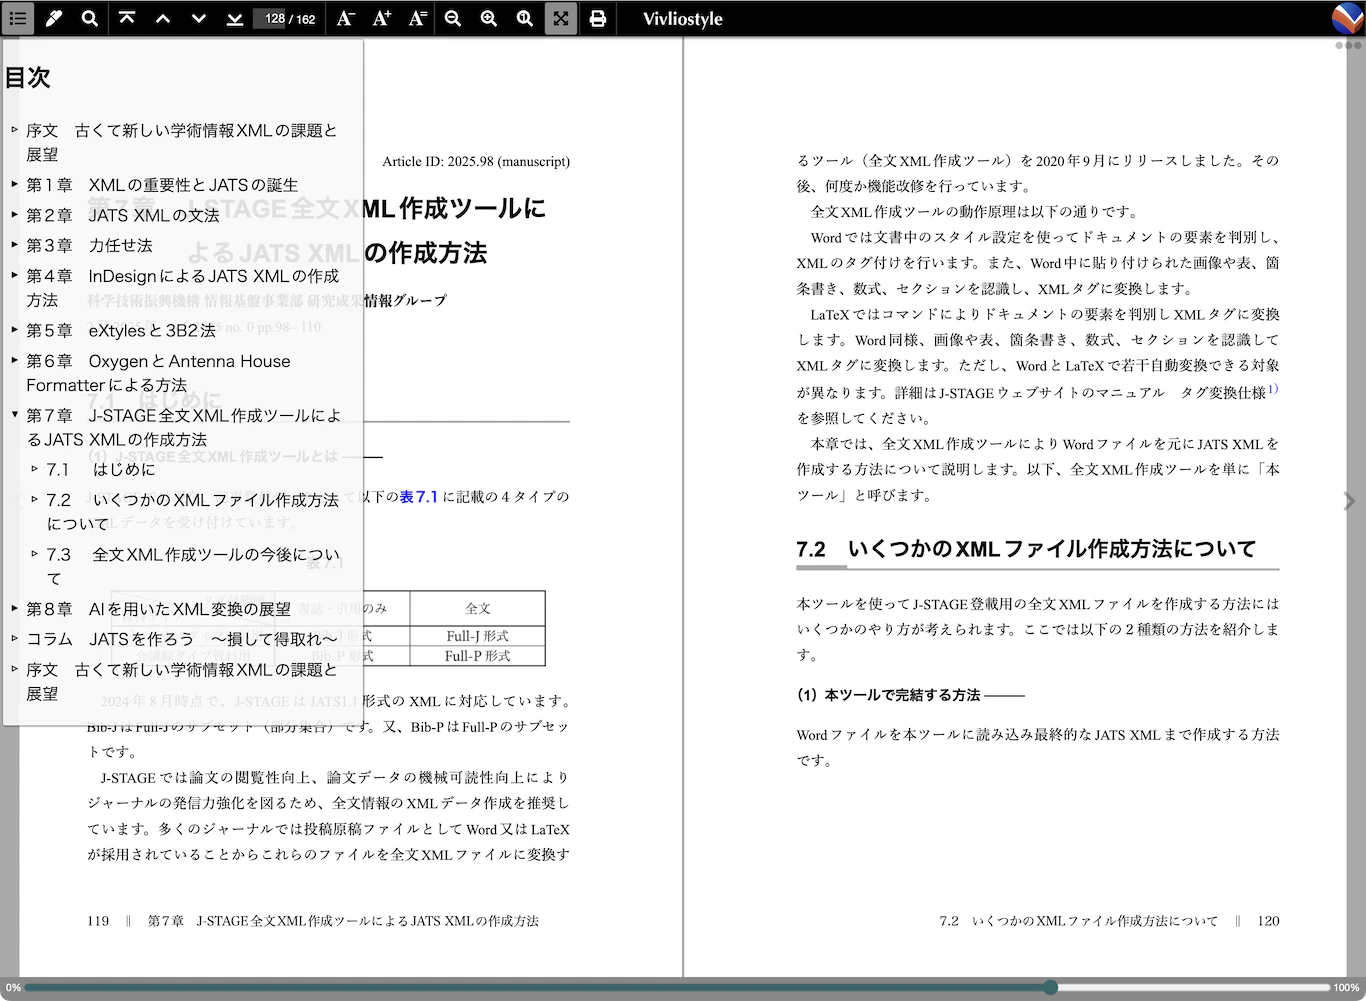Expand the 第5章 eXtylesと3B2法 triangle
The height and width of the screenshot is (1001, 1366).
pos(14,330)
